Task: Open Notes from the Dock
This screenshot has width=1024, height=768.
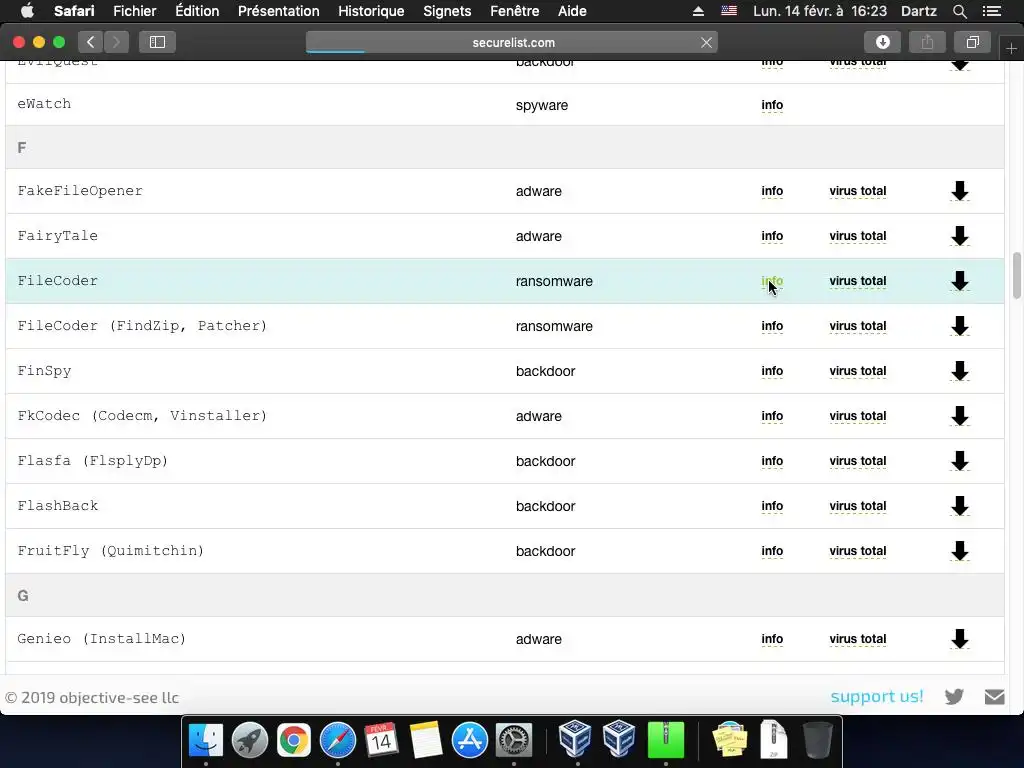Action: pyautogui.click(x=426, y=741)
